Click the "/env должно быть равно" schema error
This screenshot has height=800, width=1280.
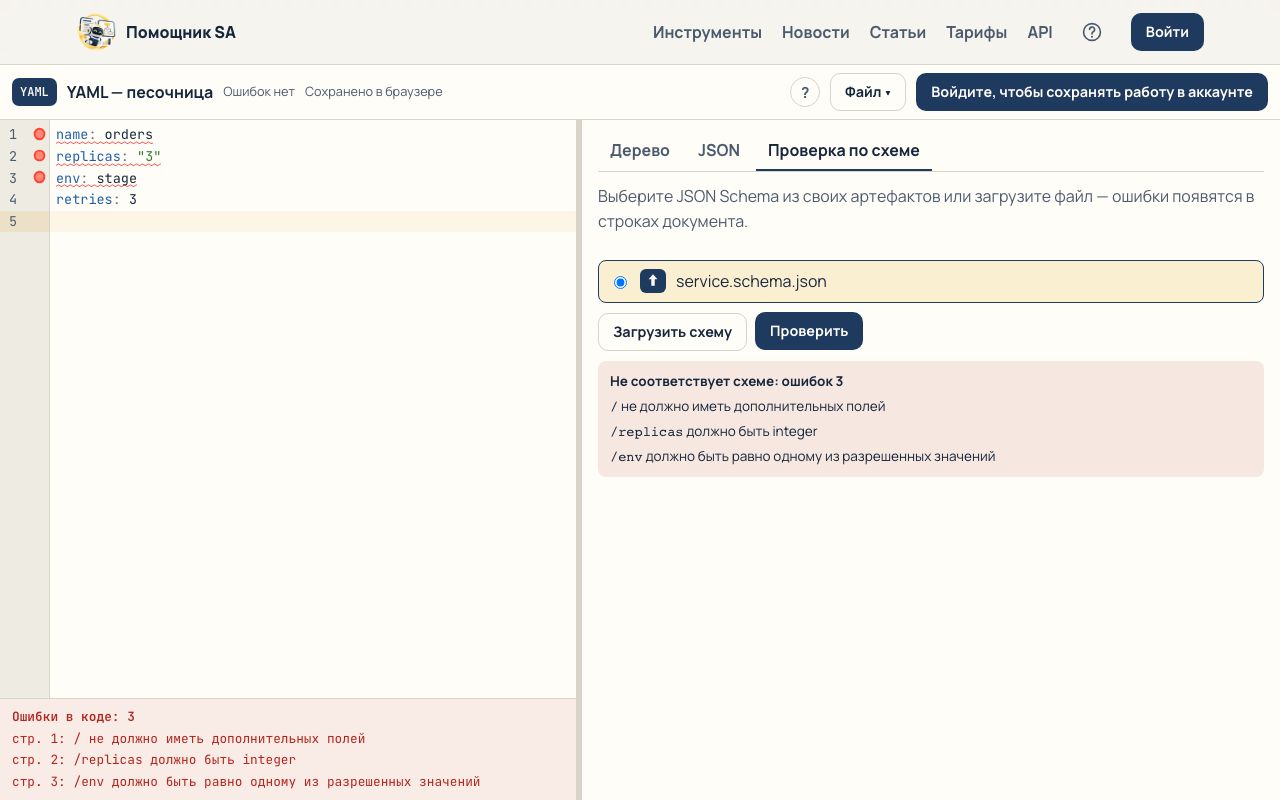click(x=803, y=456)
